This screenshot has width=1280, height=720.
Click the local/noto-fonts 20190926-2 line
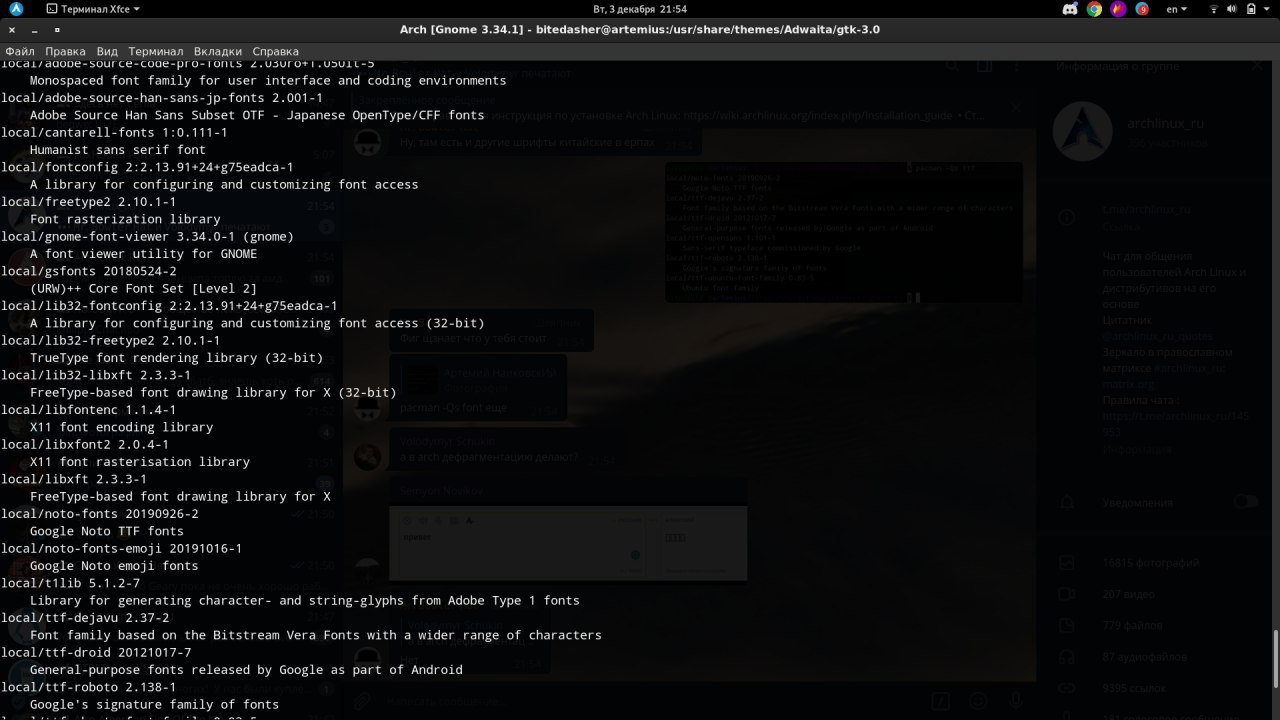[99, 514]
